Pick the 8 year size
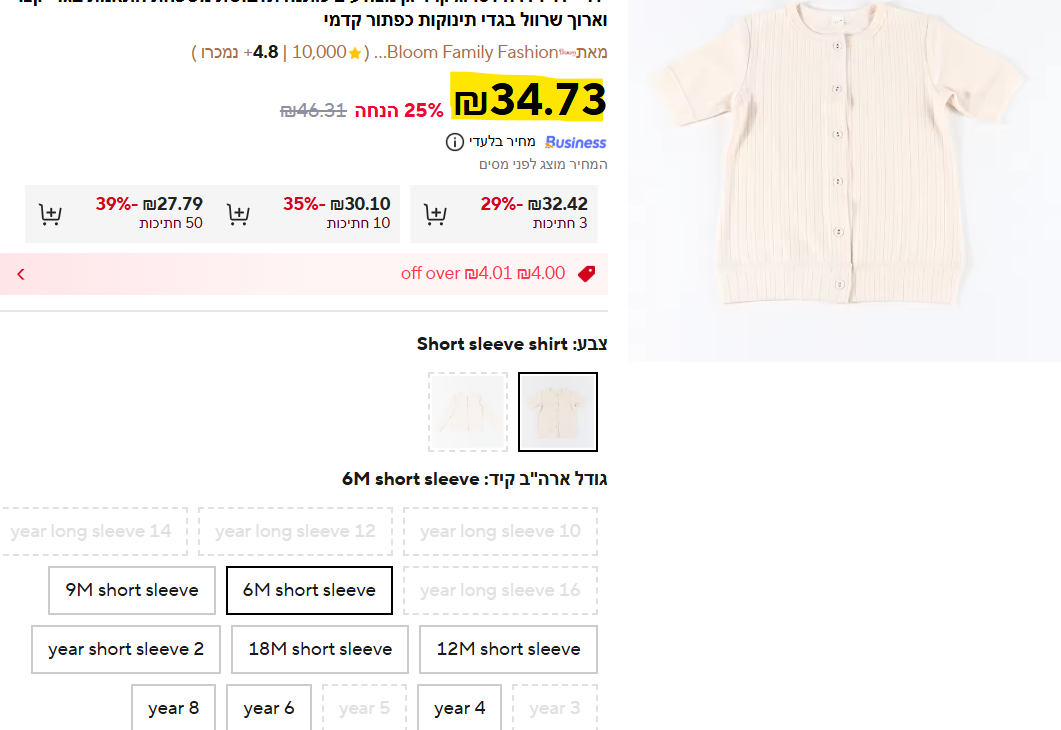1061x730 pixels. [x=173, y=708]
